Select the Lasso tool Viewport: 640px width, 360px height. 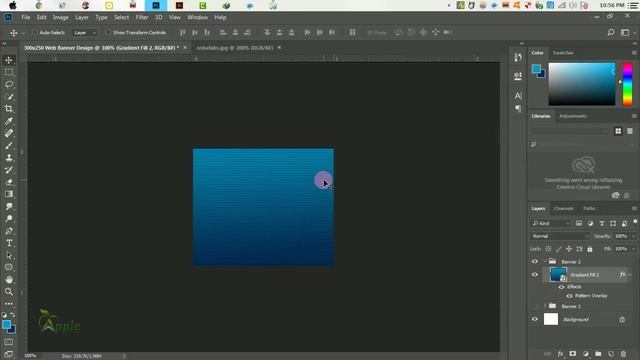(x=9, y=84)
